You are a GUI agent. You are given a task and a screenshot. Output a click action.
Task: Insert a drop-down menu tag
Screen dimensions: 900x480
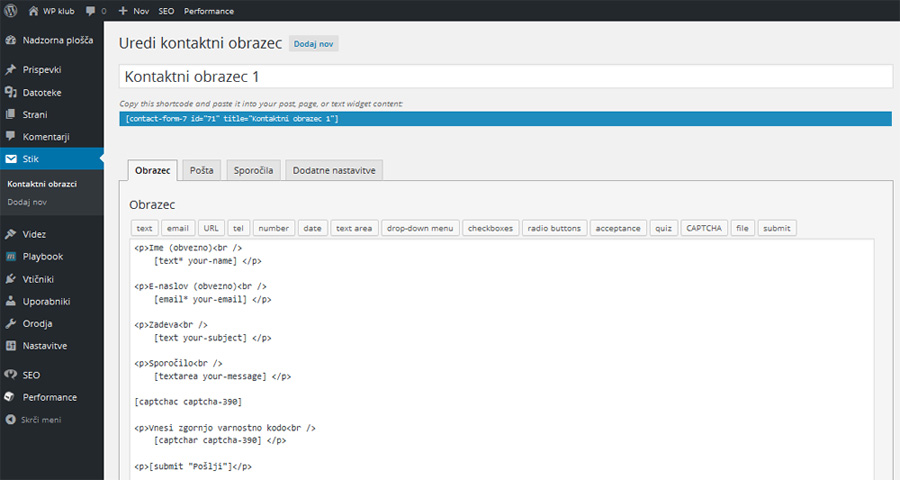(419, 228)
